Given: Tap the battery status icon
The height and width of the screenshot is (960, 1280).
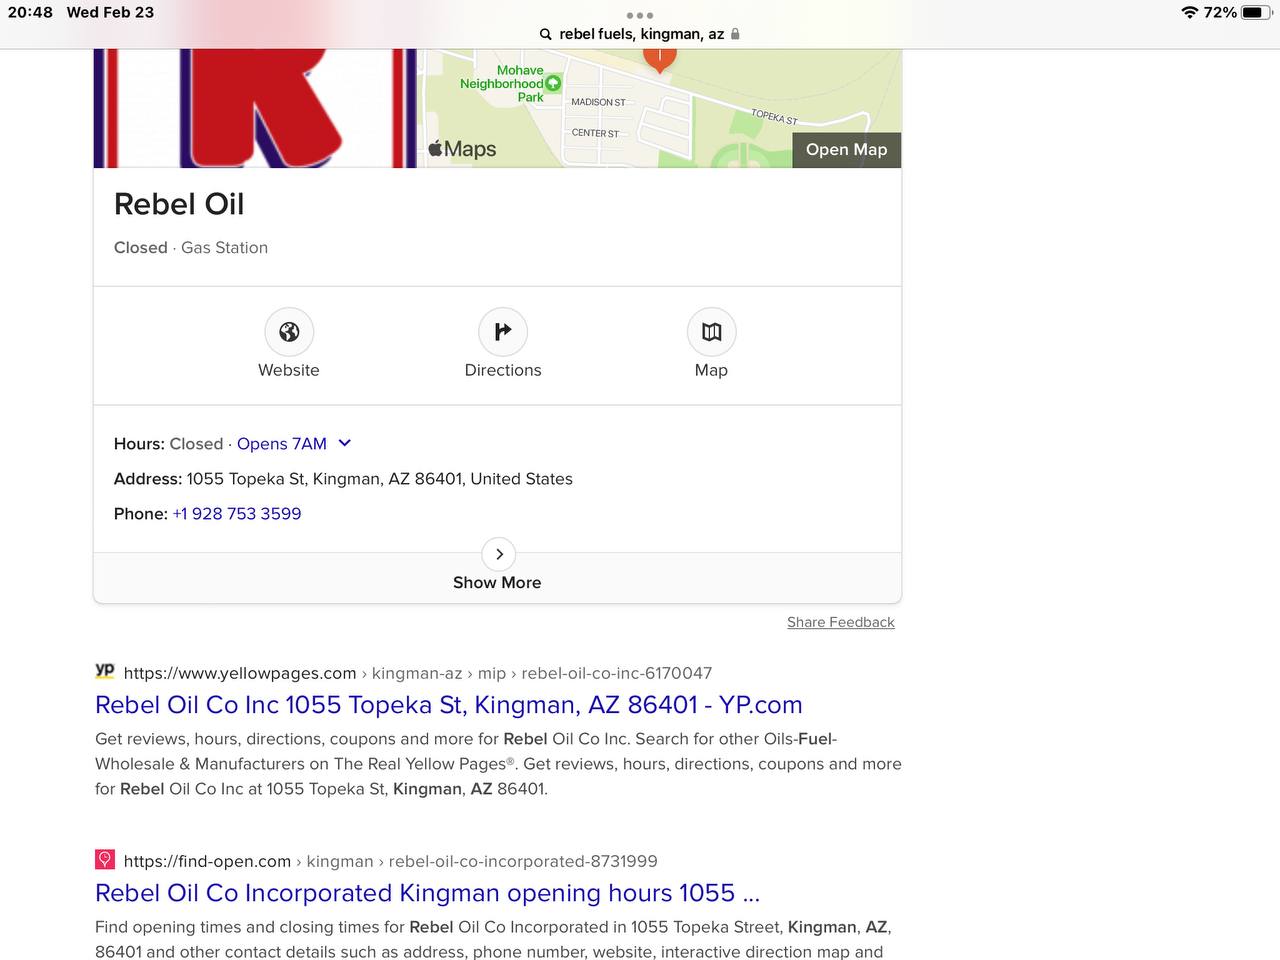Looking at the screenshot, I should [1257, 12].
